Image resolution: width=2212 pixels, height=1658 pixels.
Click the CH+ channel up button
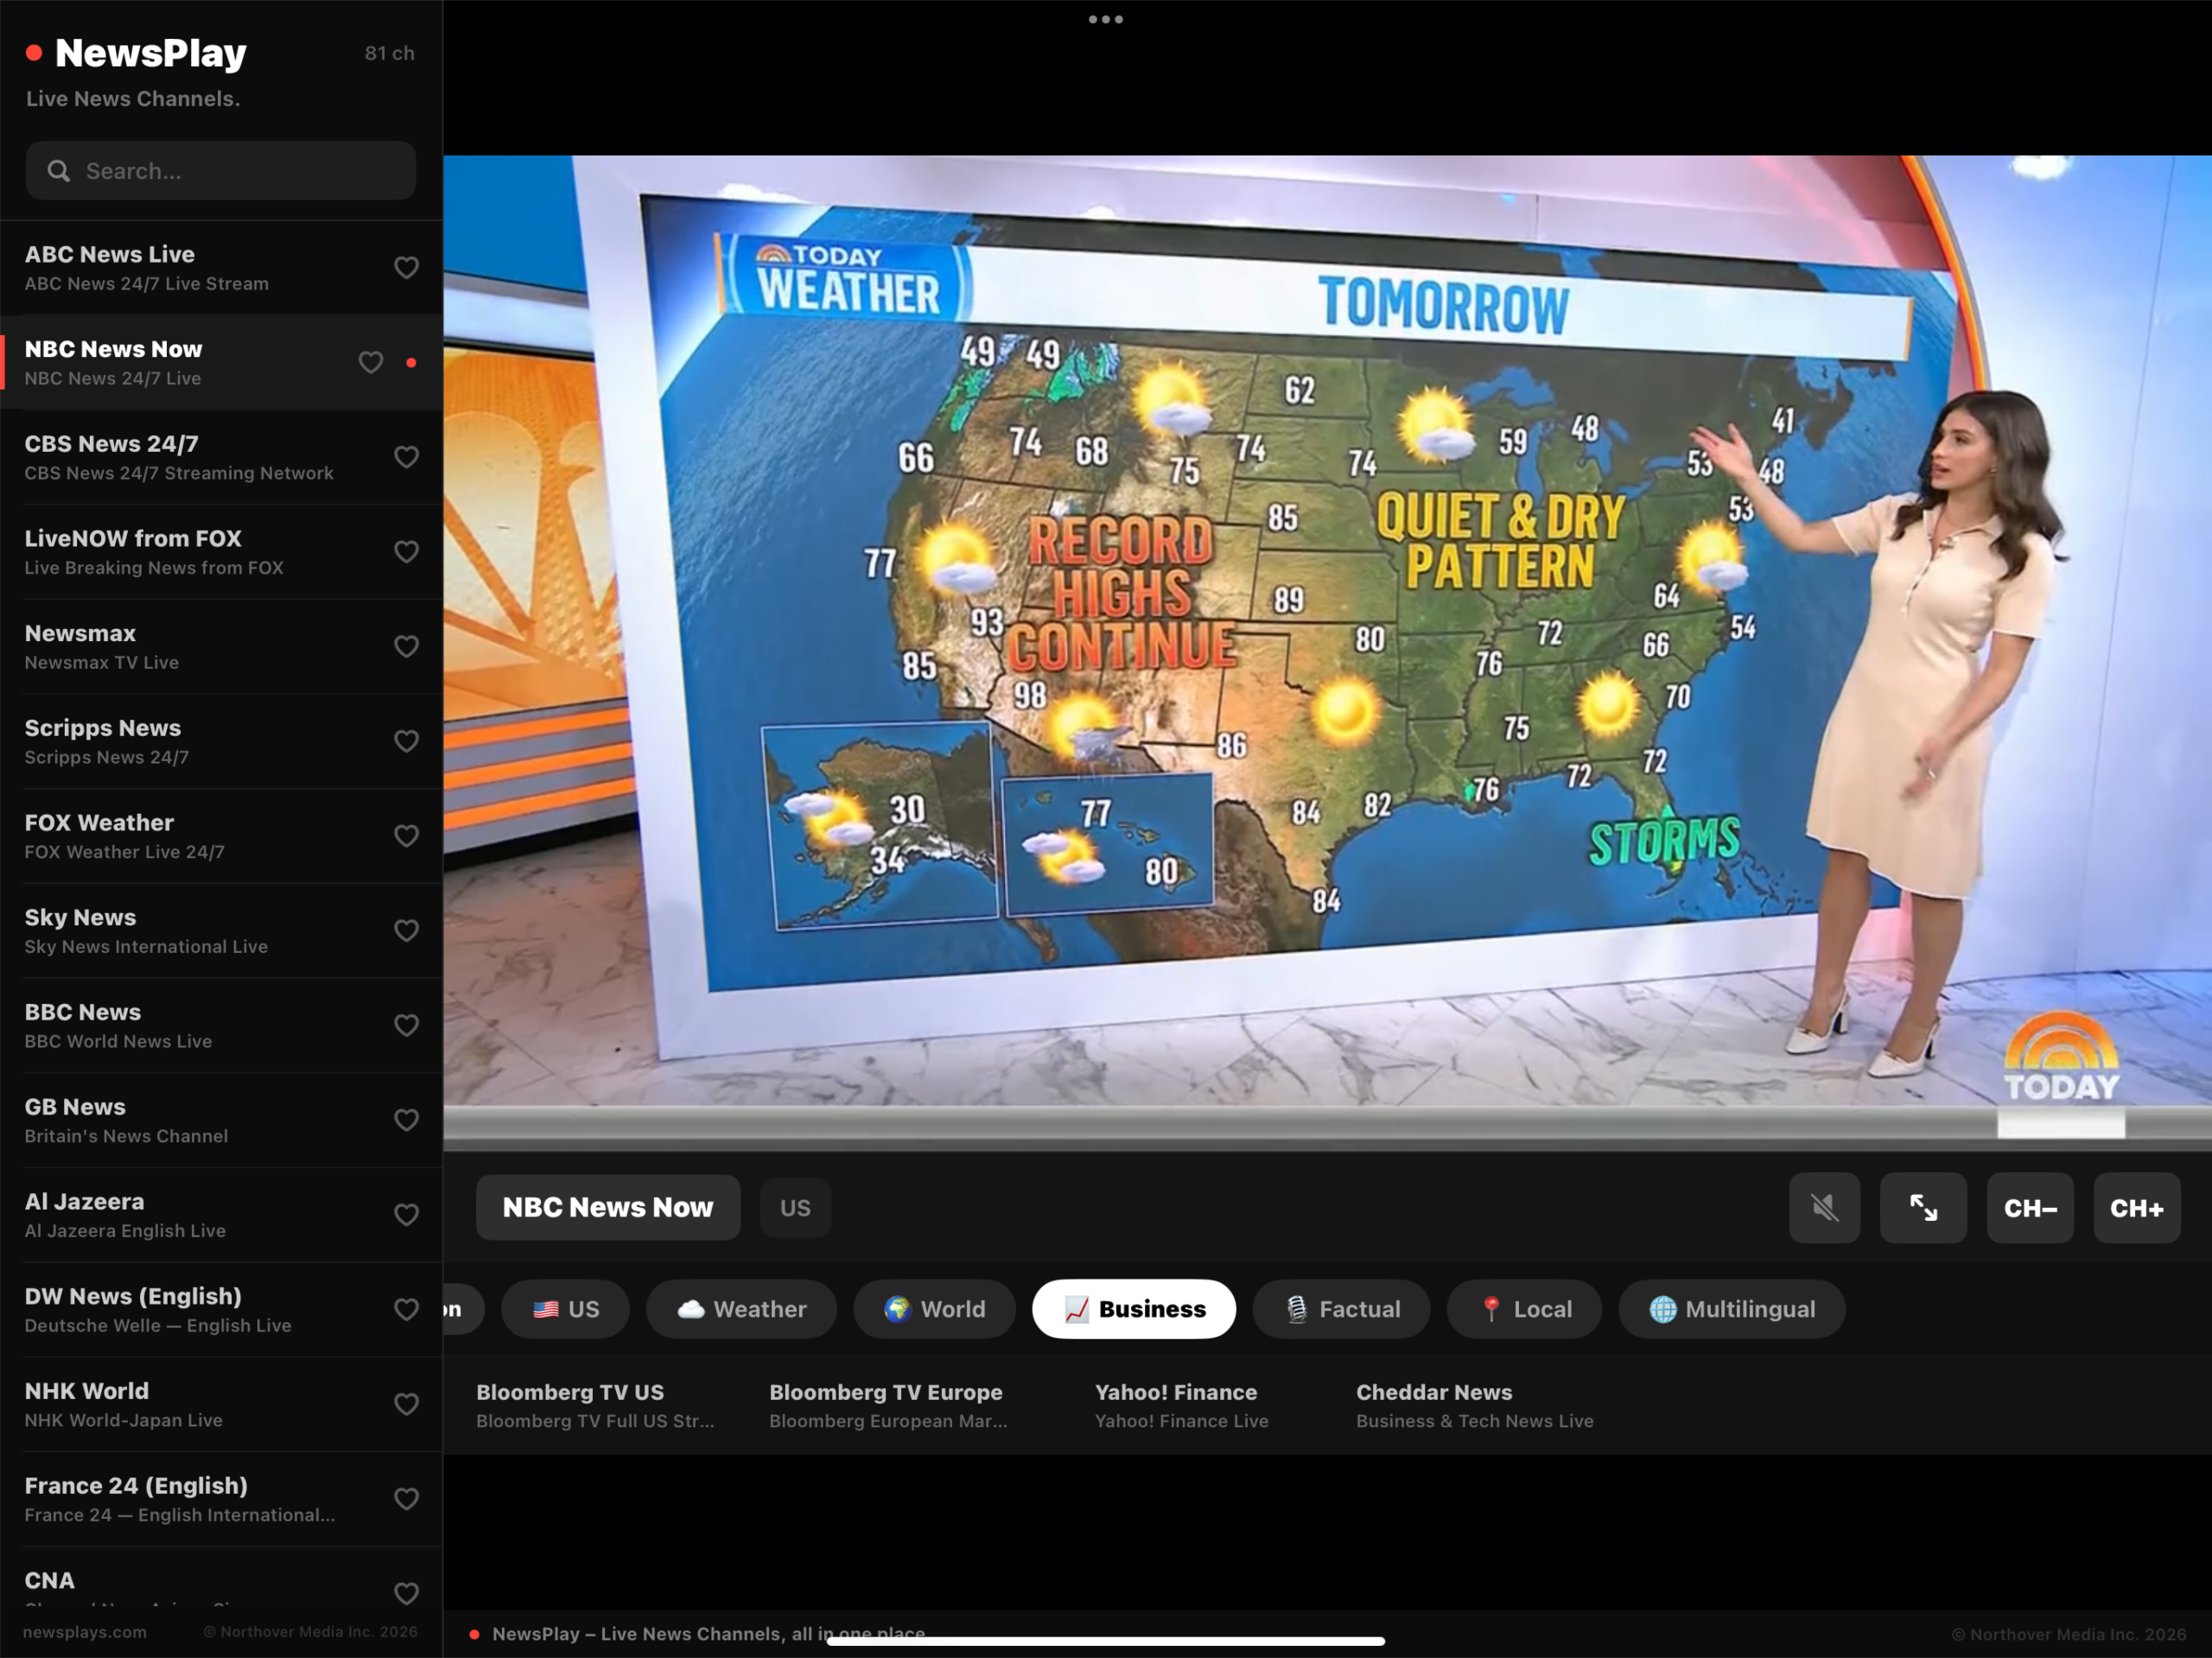point(2136,1207)
